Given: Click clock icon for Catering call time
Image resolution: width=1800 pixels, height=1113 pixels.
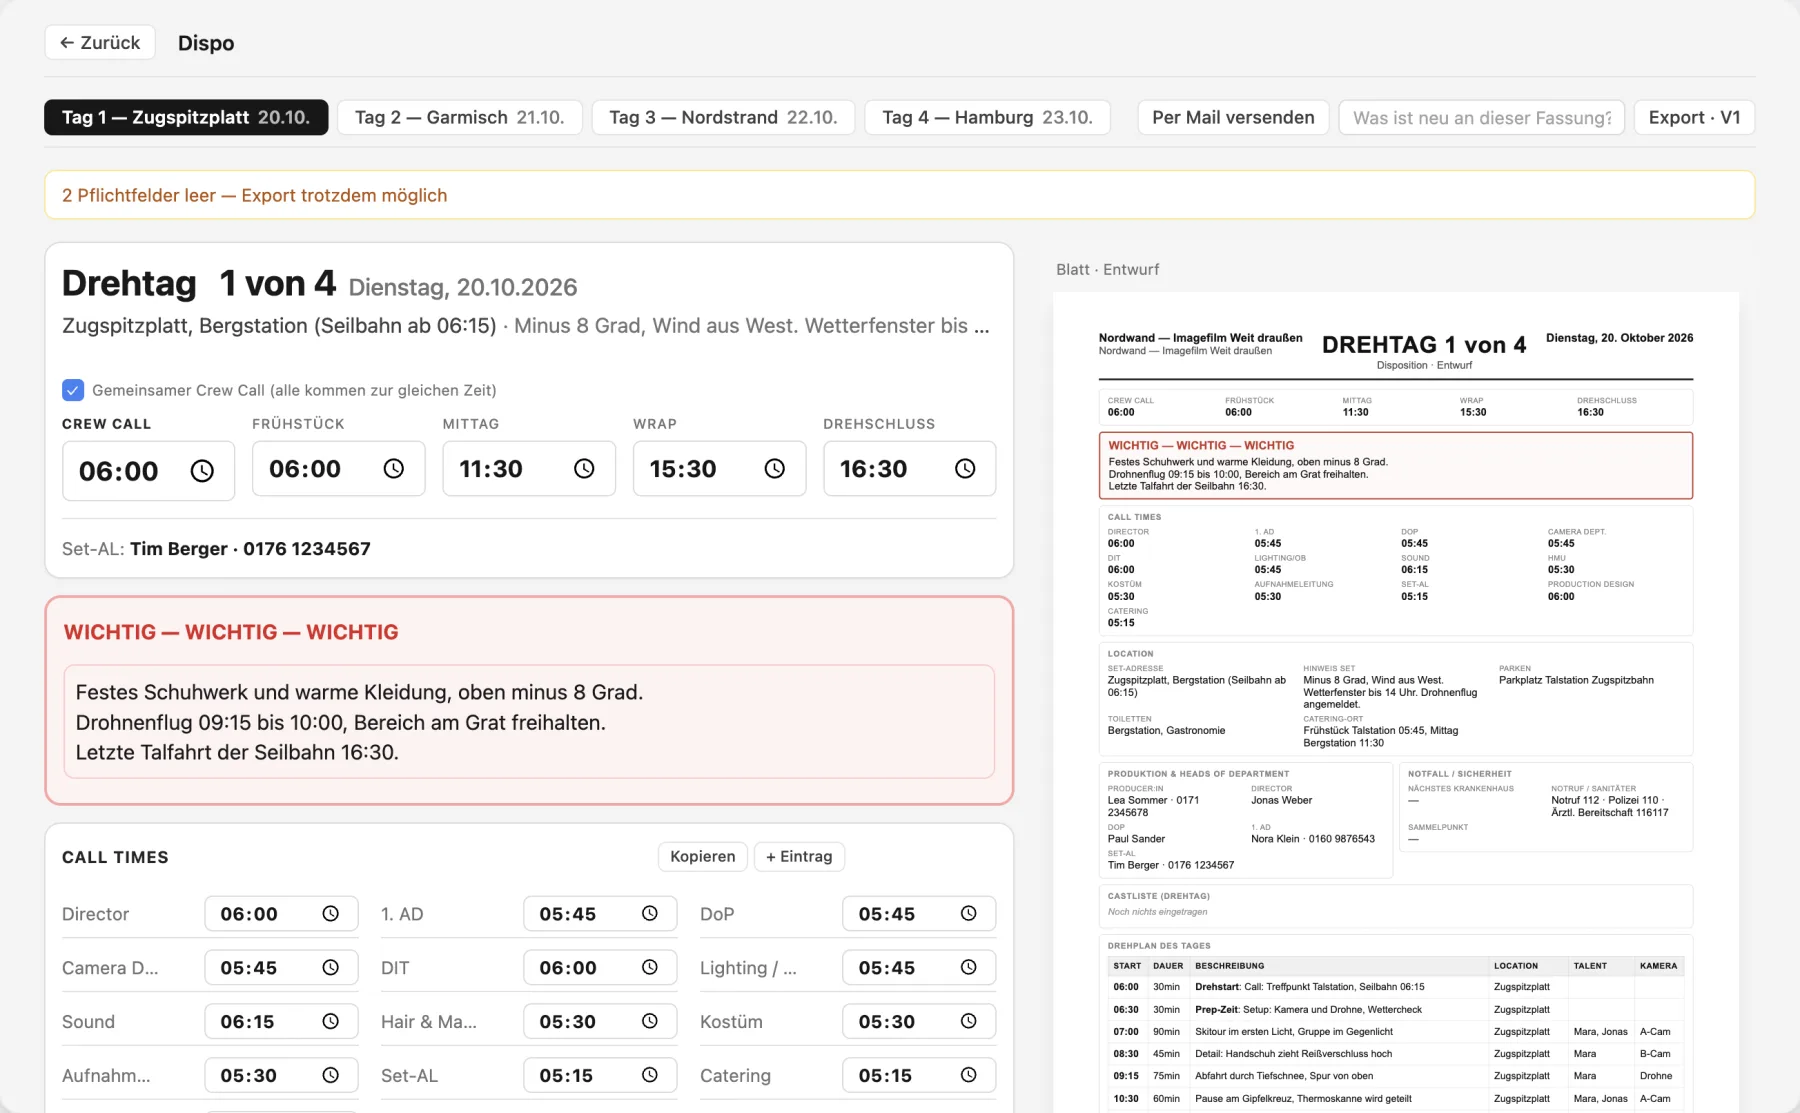Looking at the screenshot, I should 969,1076.
